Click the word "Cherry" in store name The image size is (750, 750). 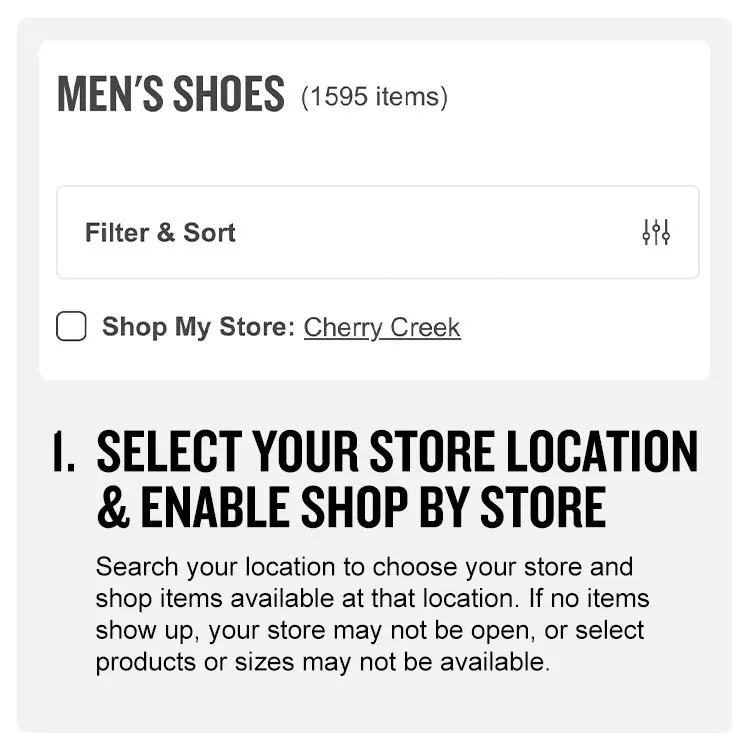click(339, 327)
